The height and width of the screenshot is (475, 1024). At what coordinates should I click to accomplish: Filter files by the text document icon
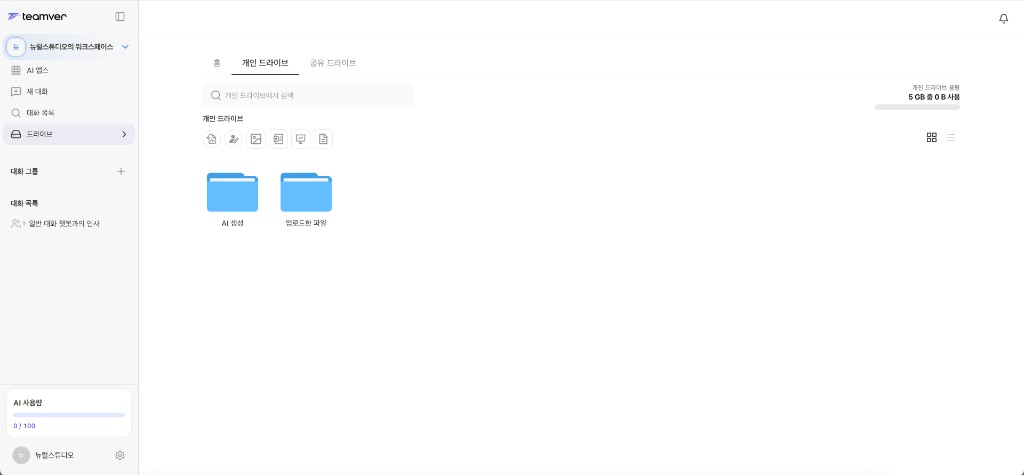323,139
